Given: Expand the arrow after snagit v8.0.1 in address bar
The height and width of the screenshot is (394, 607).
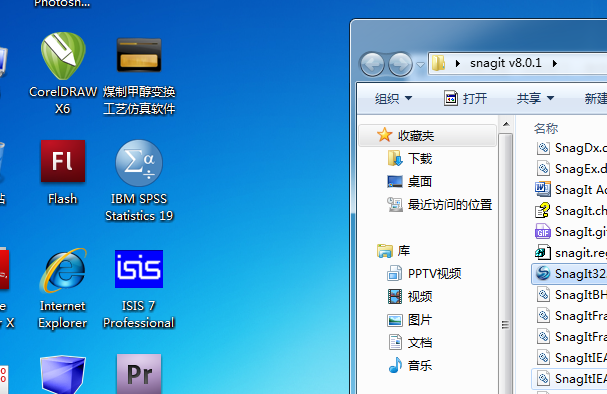Looking at the screenshot, I should tap(555, 63).
